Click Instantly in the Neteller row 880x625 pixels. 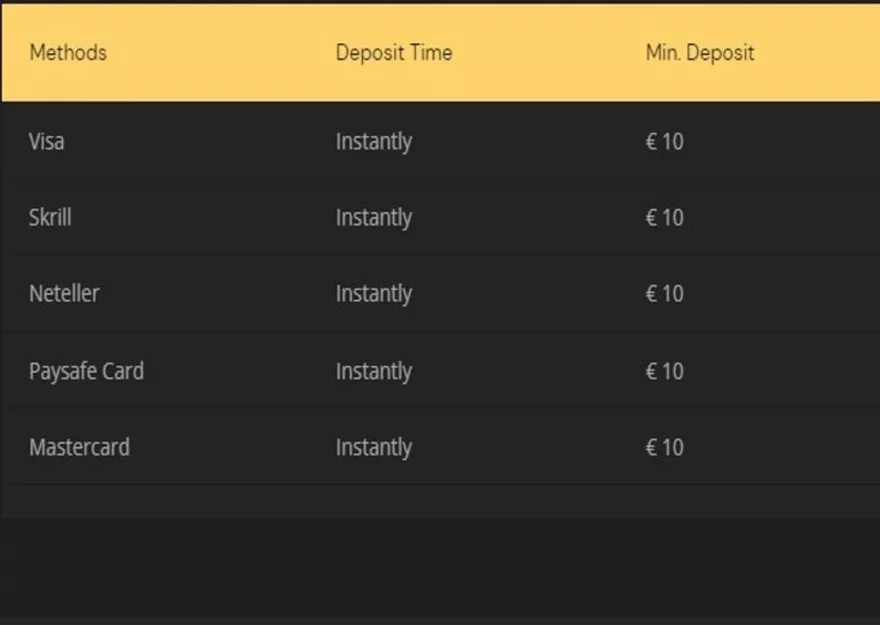pyautogui.click(x=374, y=293)
